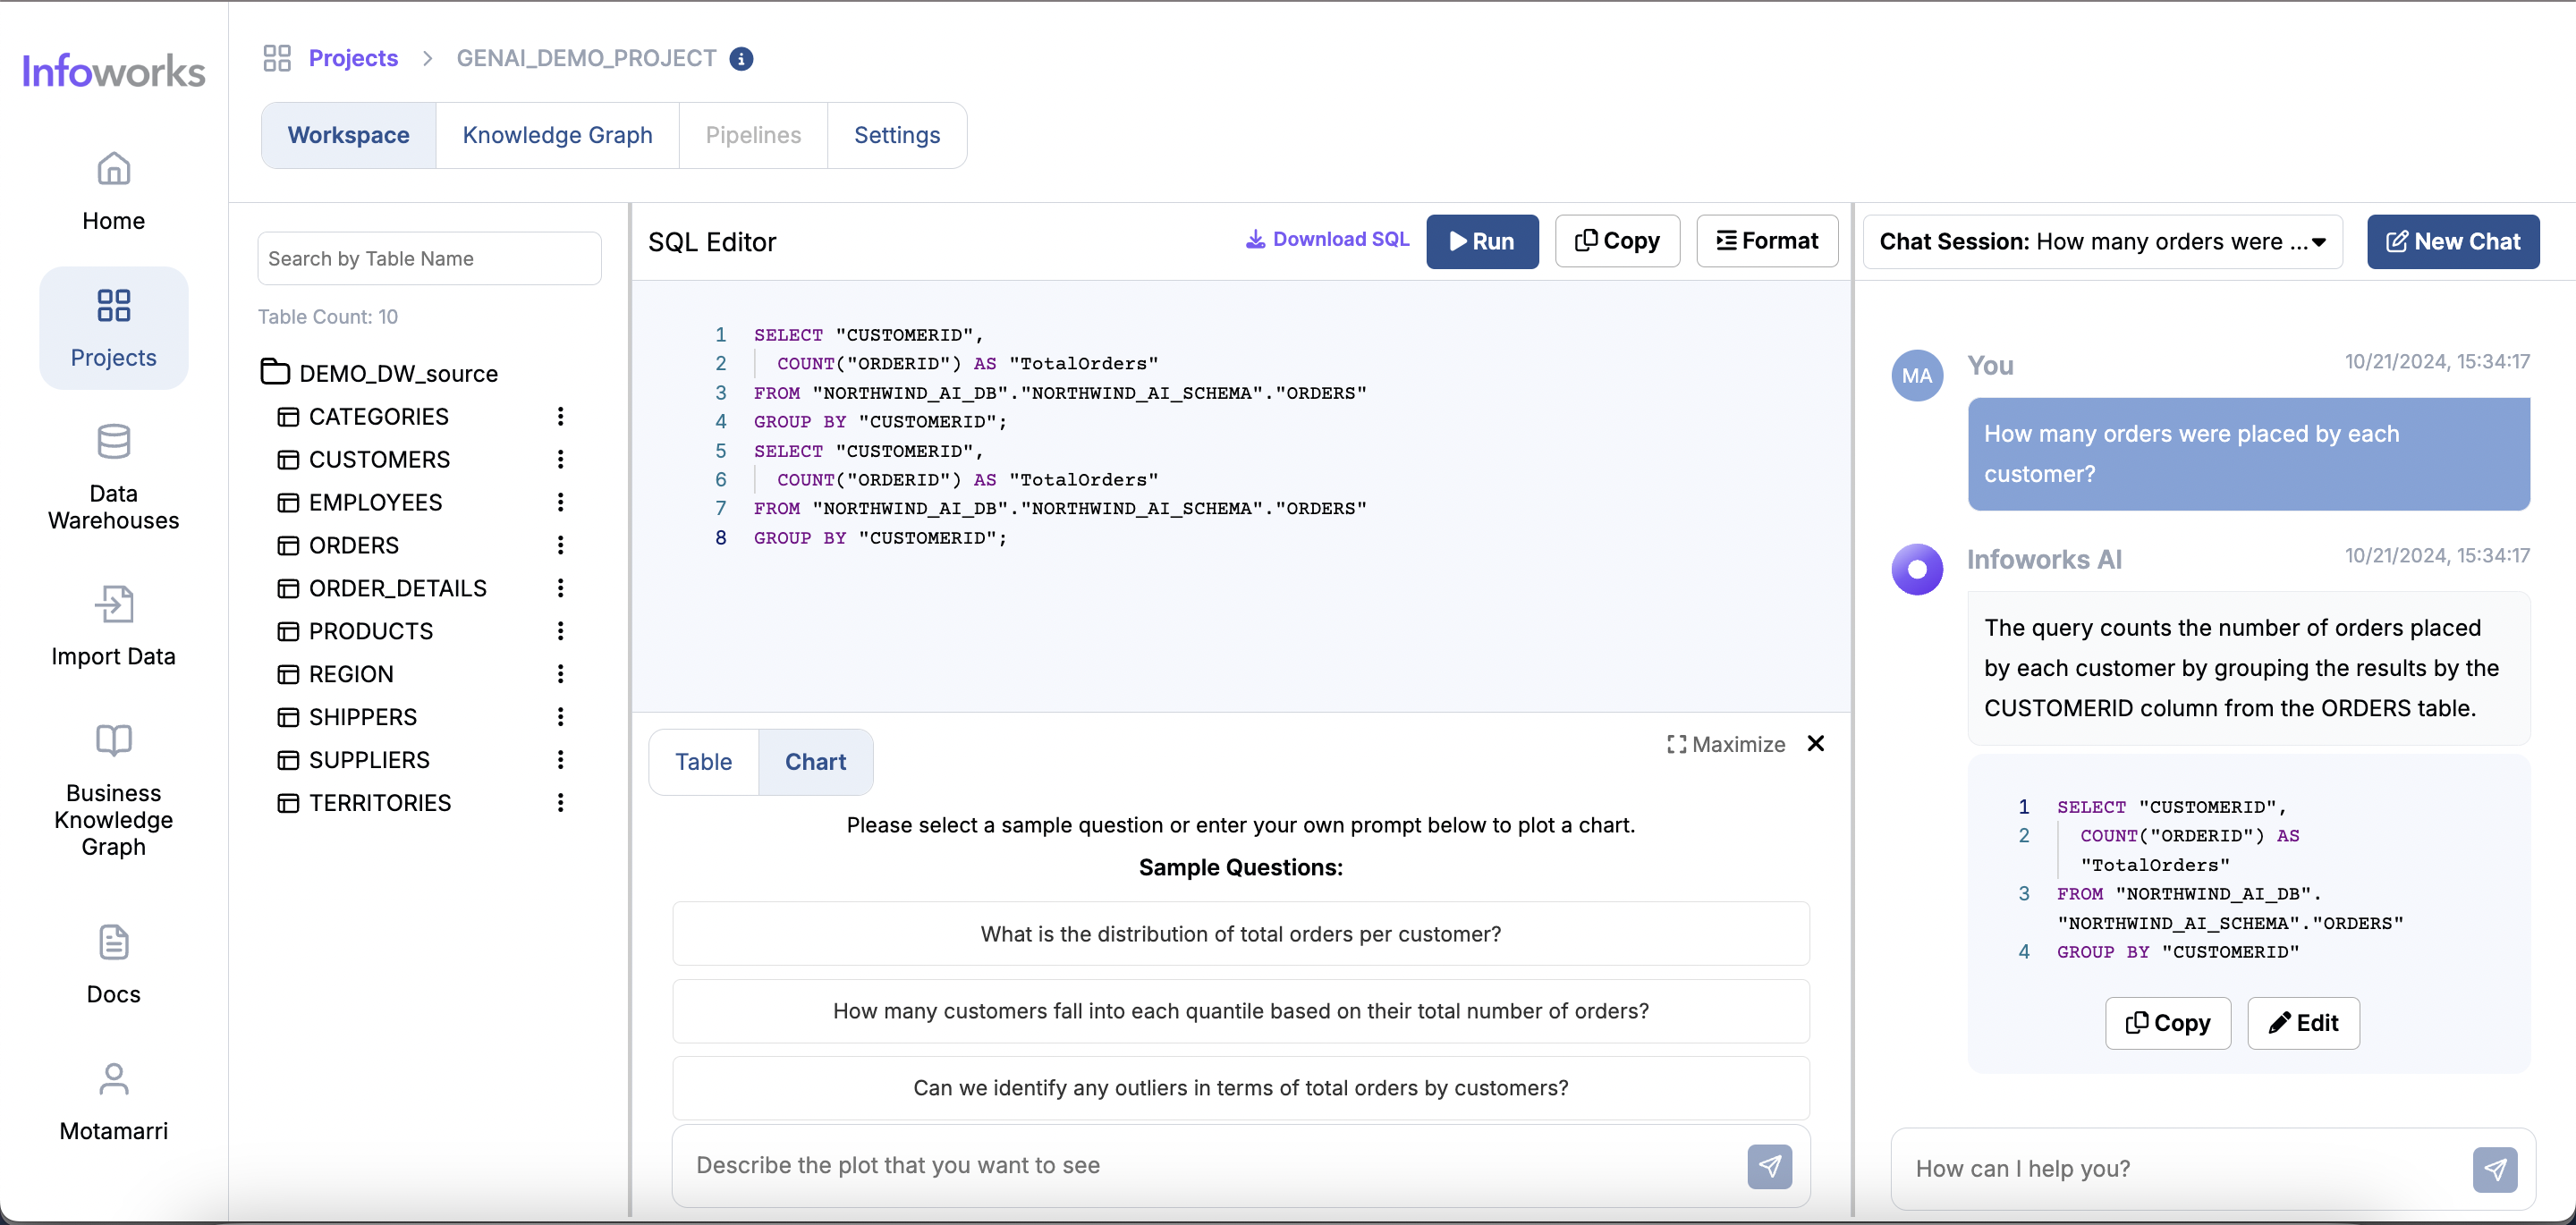Image resolution: width=2576 pixels, height=1225 pixels.
Task: Open options menu for CUSTOMERS table
Action: click(x=560, y=459)
